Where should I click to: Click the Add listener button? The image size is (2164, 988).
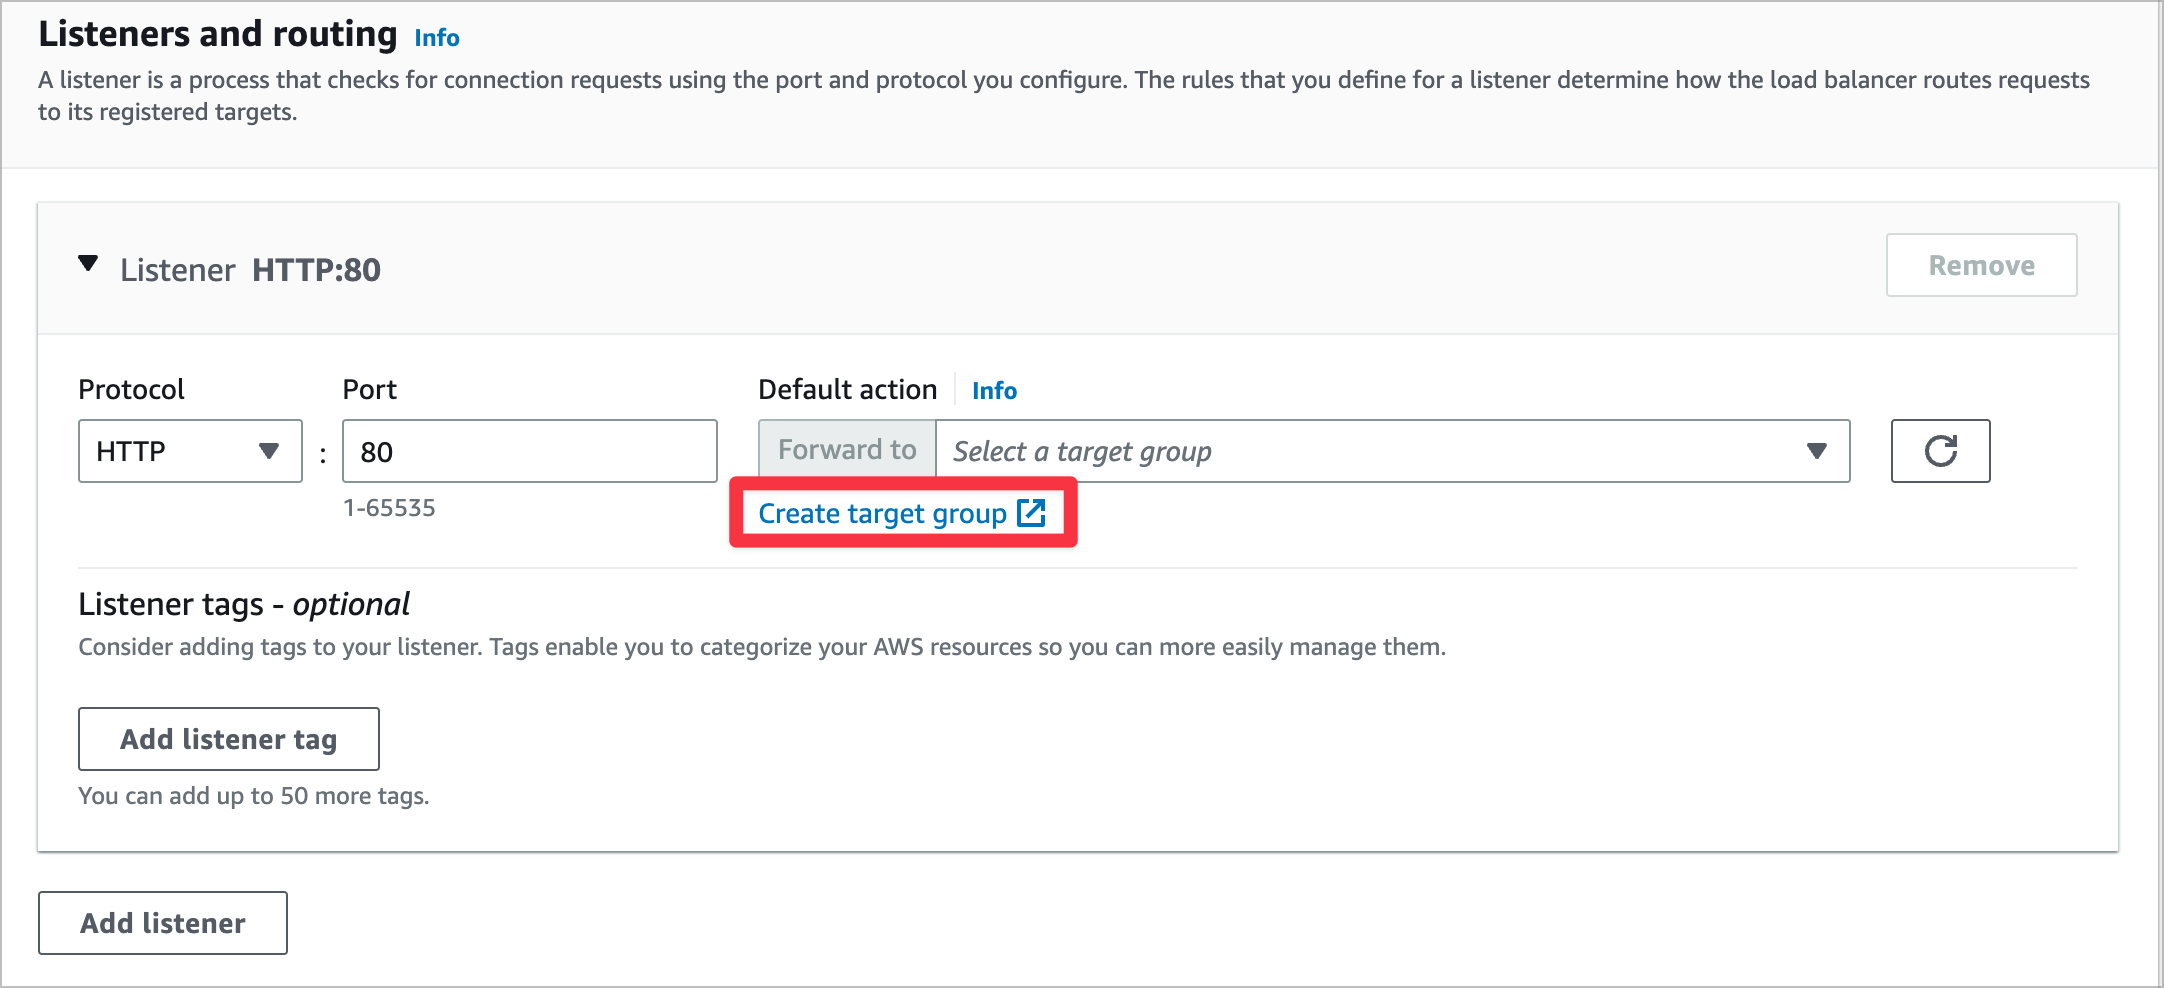click(x=163, y=923)
